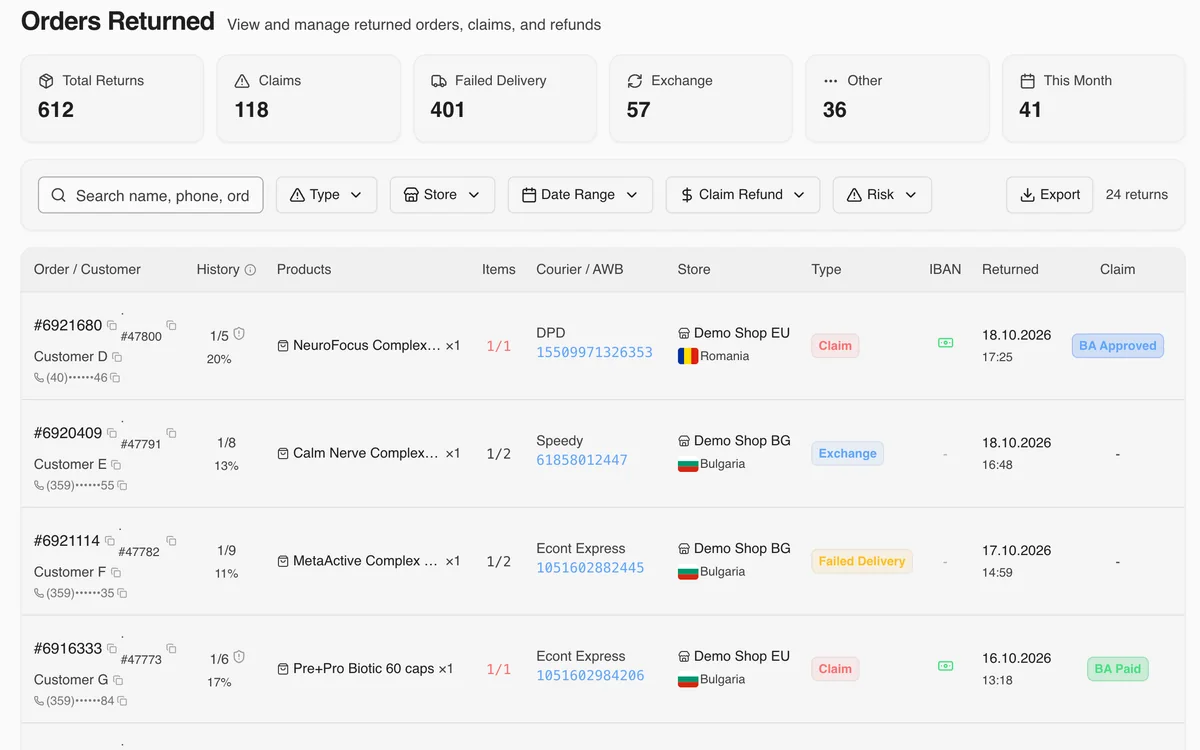Copy Customer G's phone number
The image size is (1200, 750).
tap(122, 702)
